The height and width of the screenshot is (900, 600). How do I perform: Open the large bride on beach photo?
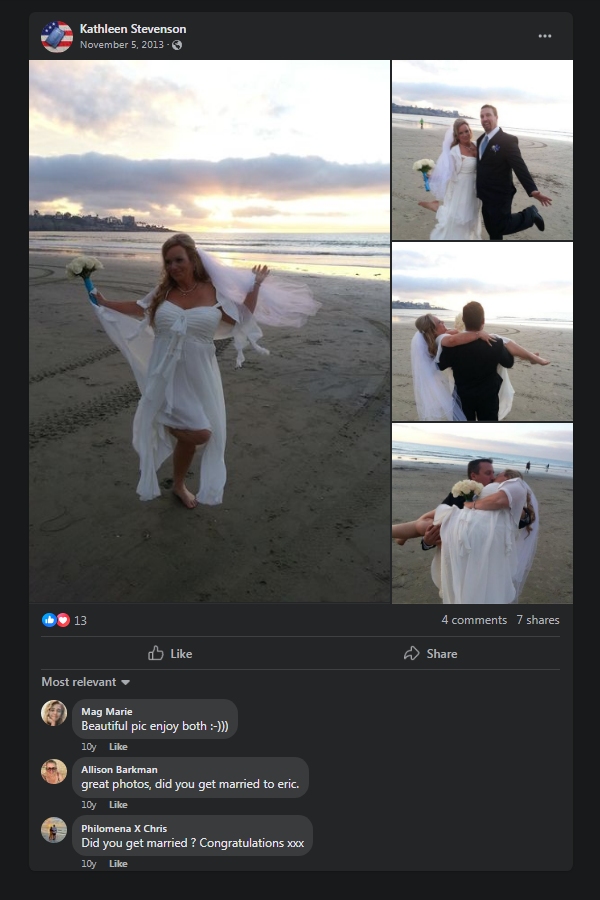click(209, 332)
